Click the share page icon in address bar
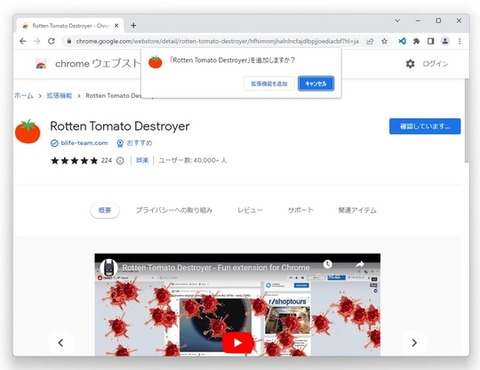Image resolution: width=480 pixels, height=370 pixels. point(370,41)
